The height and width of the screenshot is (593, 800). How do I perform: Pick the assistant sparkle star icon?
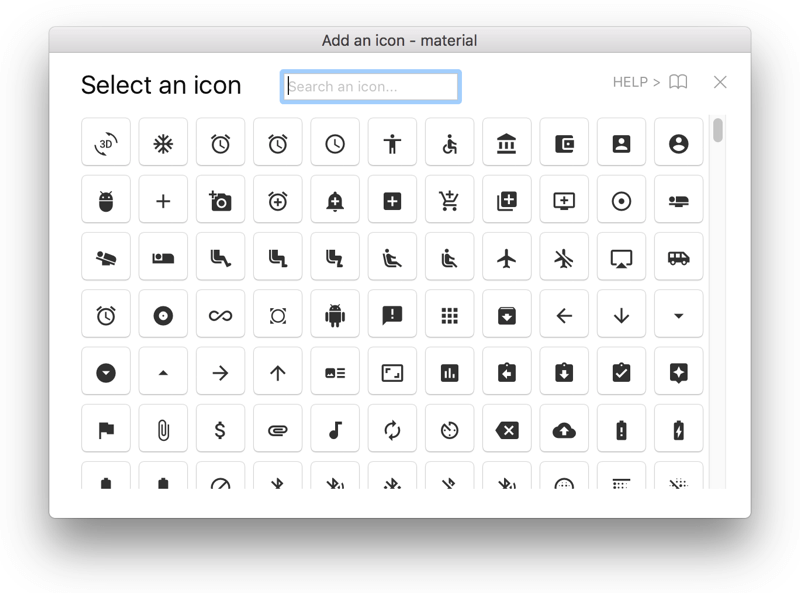coord(679,371)
